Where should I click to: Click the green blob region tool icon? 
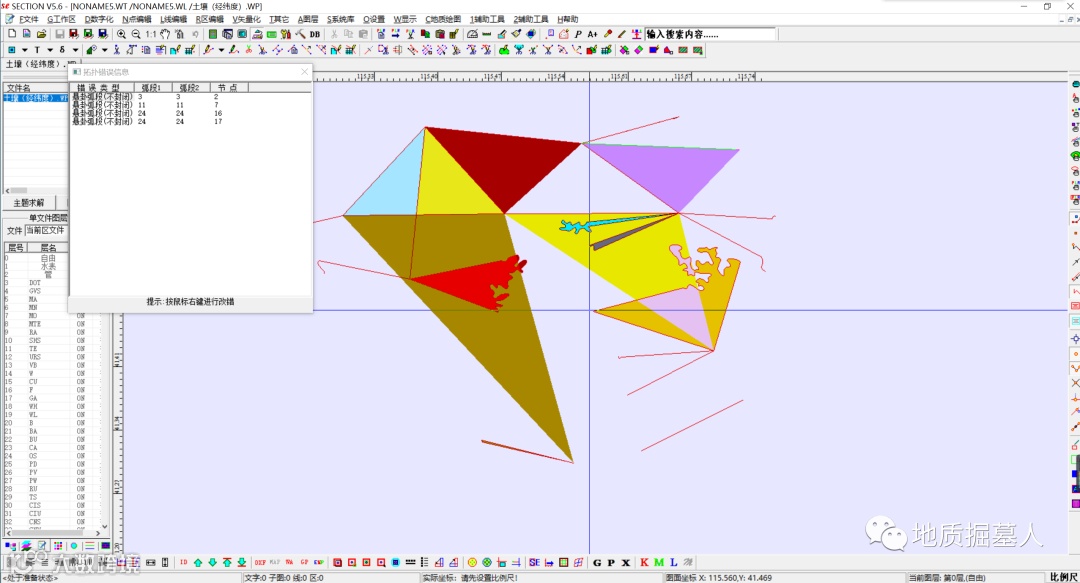(504, 50)
